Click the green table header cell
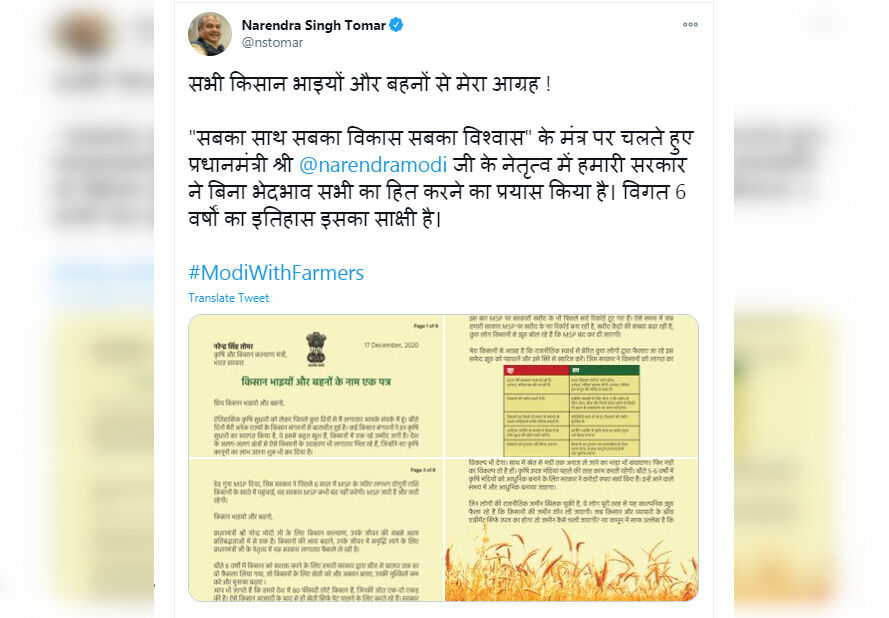 pyautogui.click(x=604, y=370)
